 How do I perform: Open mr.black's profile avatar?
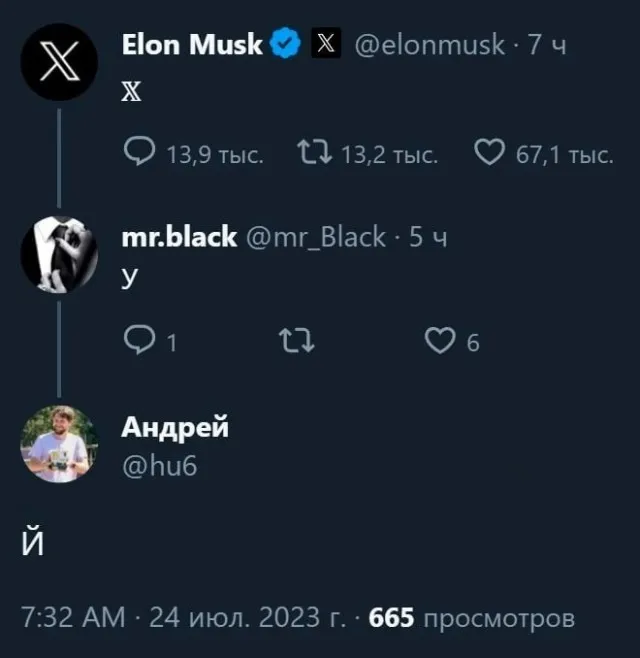59,252
